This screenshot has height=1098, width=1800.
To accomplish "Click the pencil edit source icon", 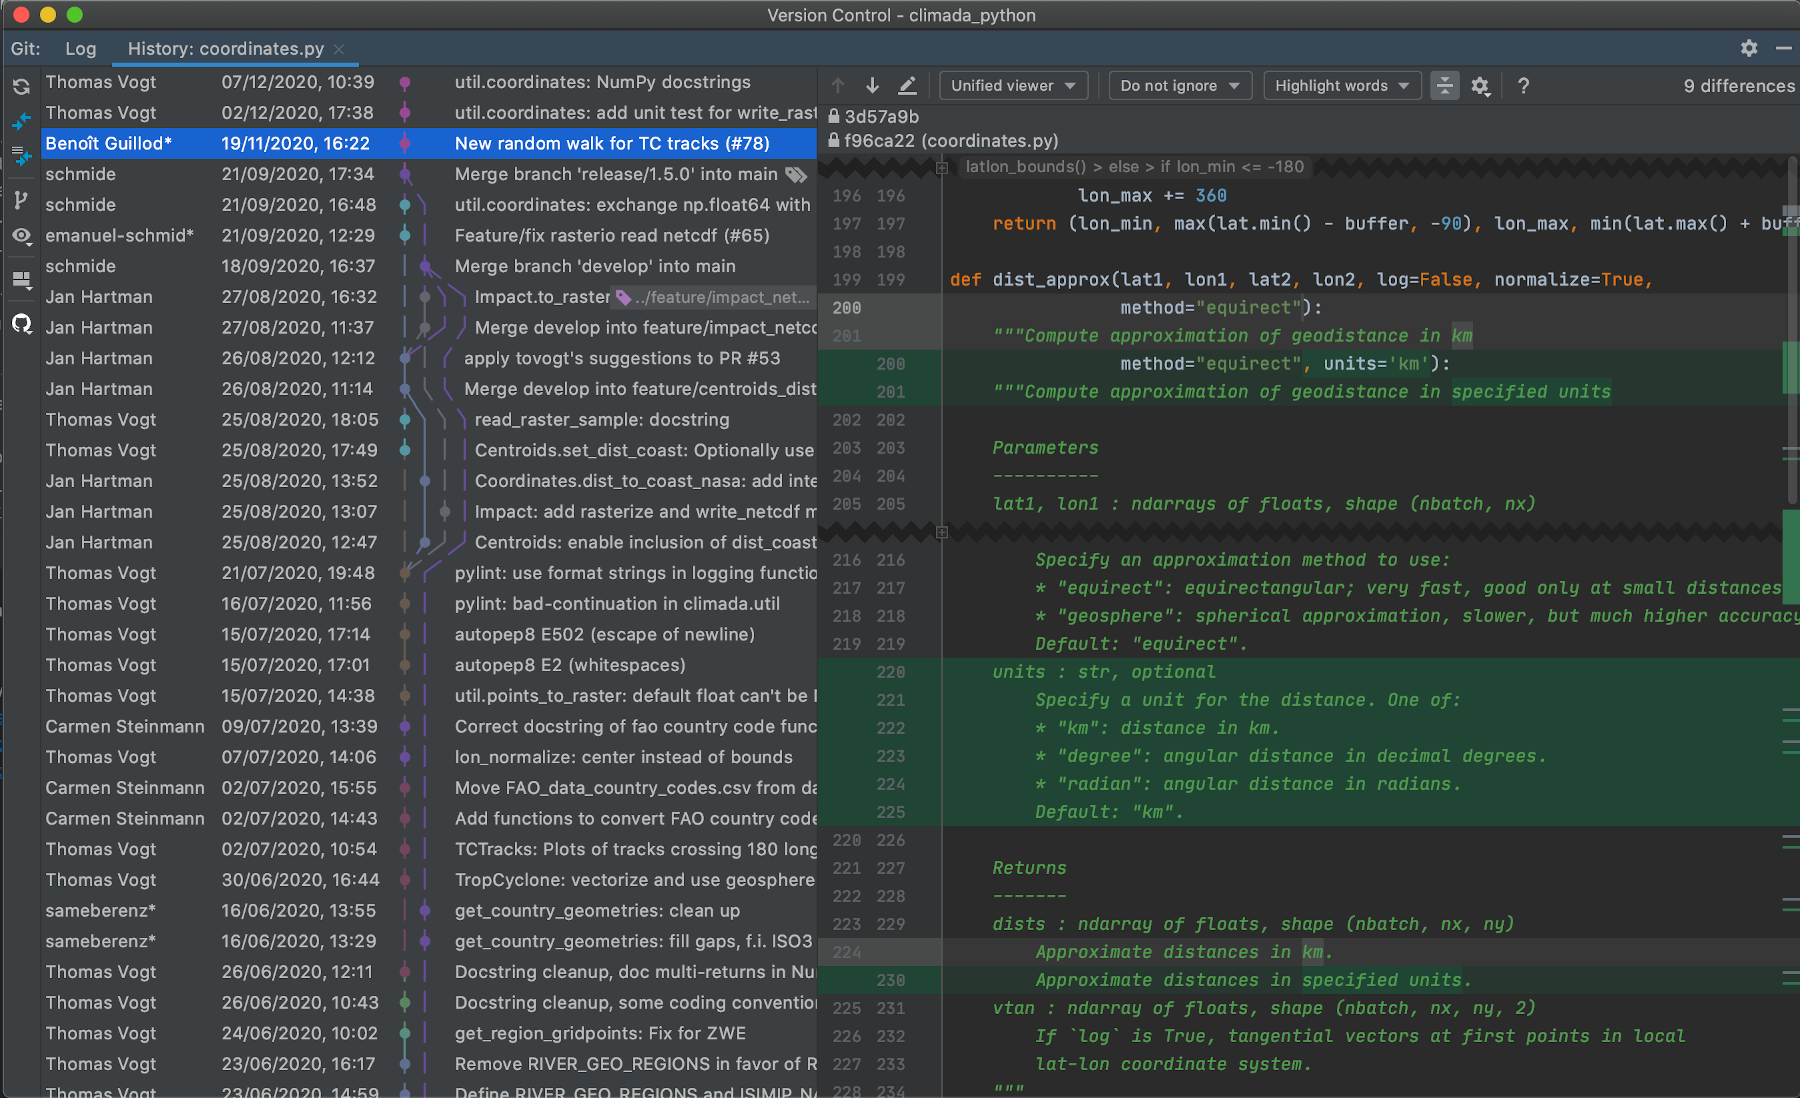I will [907, 86].
